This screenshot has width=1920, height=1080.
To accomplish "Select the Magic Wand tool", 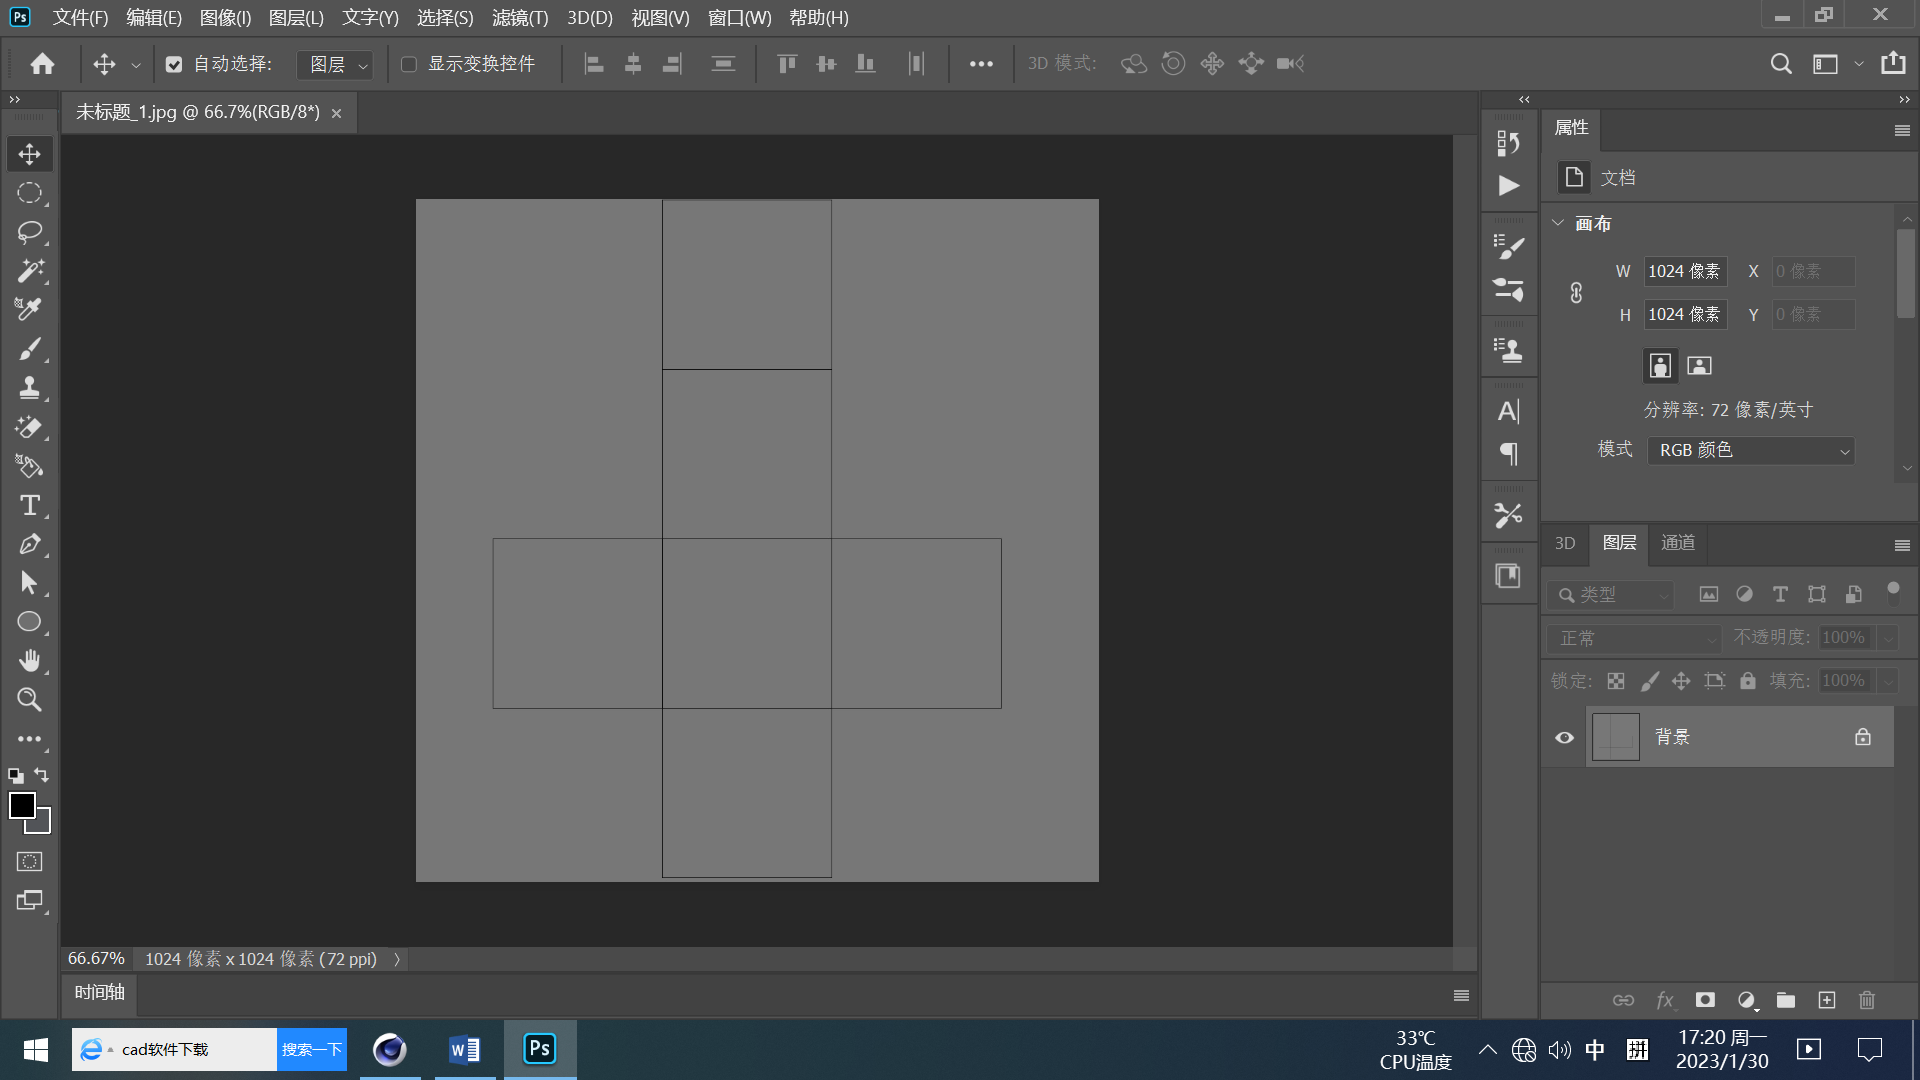I will tap(29, 271).
